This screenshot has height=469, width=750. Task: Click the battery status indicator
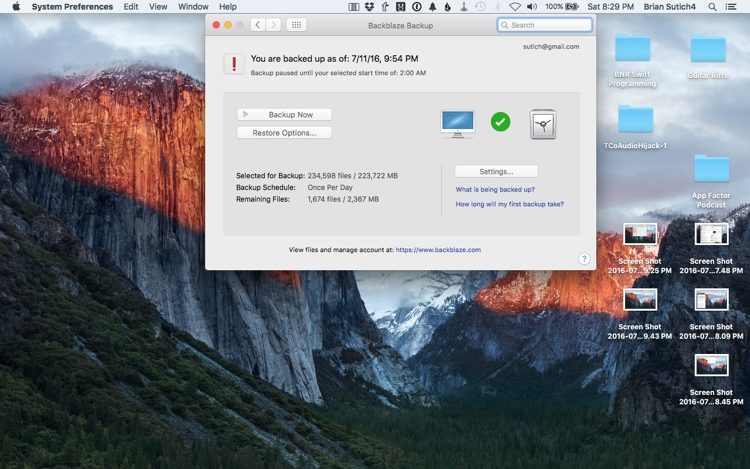562,7
